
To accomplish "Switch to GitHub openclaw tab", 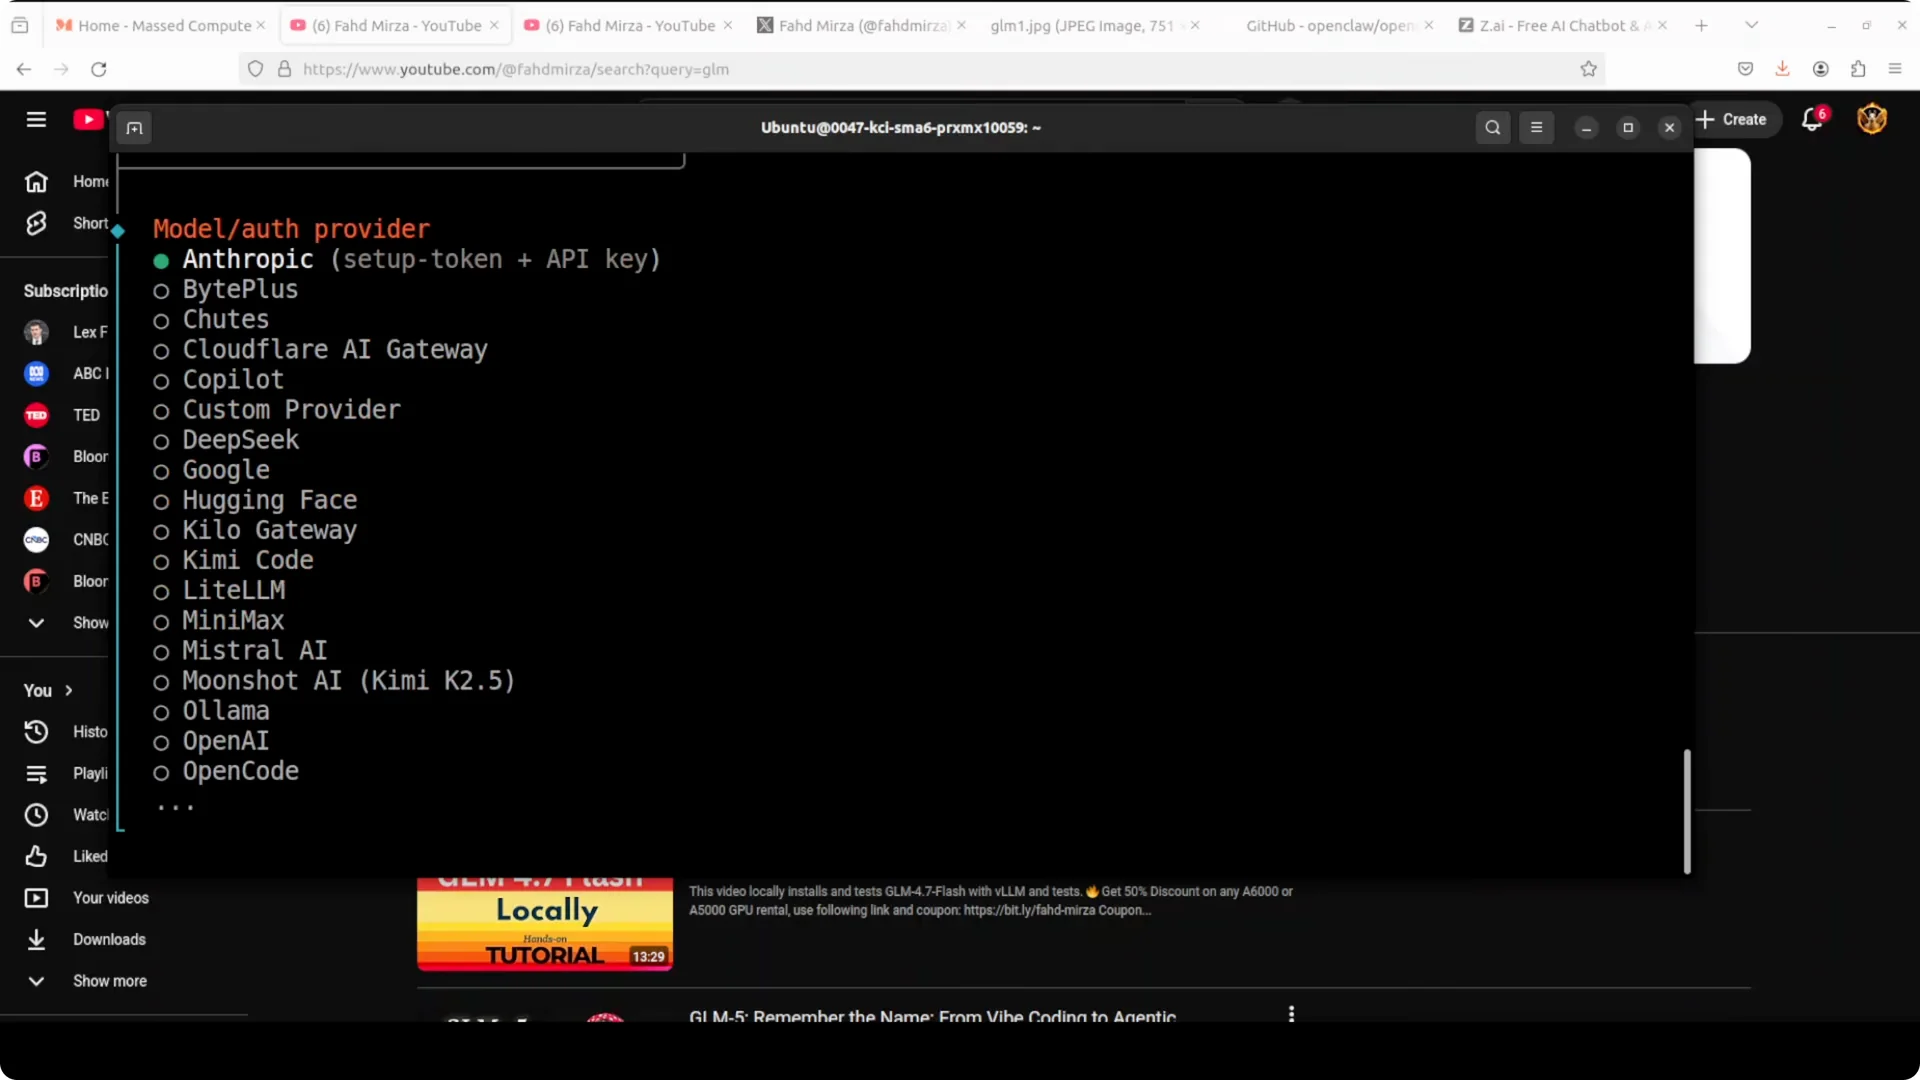I will [1328, 26].
